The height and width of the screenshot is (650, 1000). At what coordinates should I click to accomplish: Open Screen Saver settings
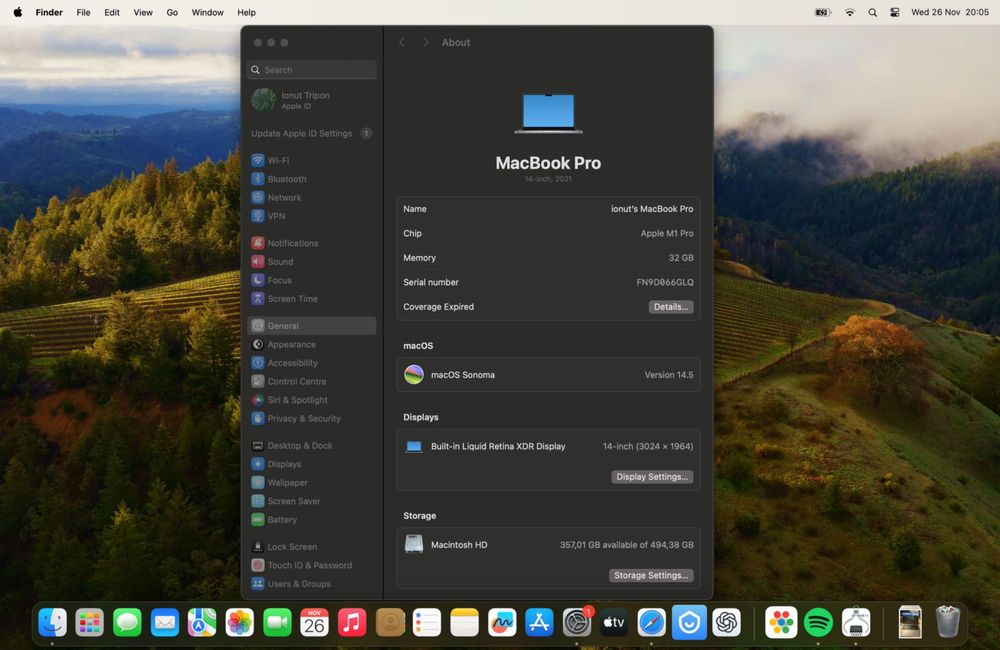pos(311,501)
